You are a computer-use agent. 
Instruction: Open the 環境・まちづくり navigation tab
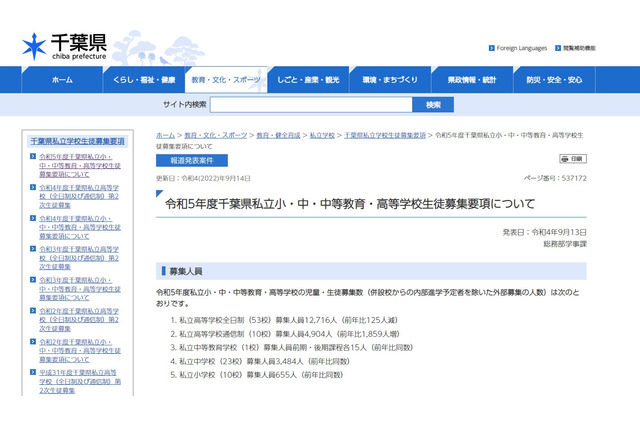(390, 79)
